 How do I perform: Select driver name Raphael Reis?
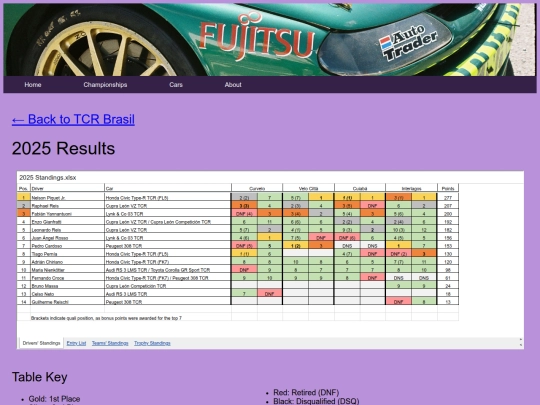click(45, 206)
